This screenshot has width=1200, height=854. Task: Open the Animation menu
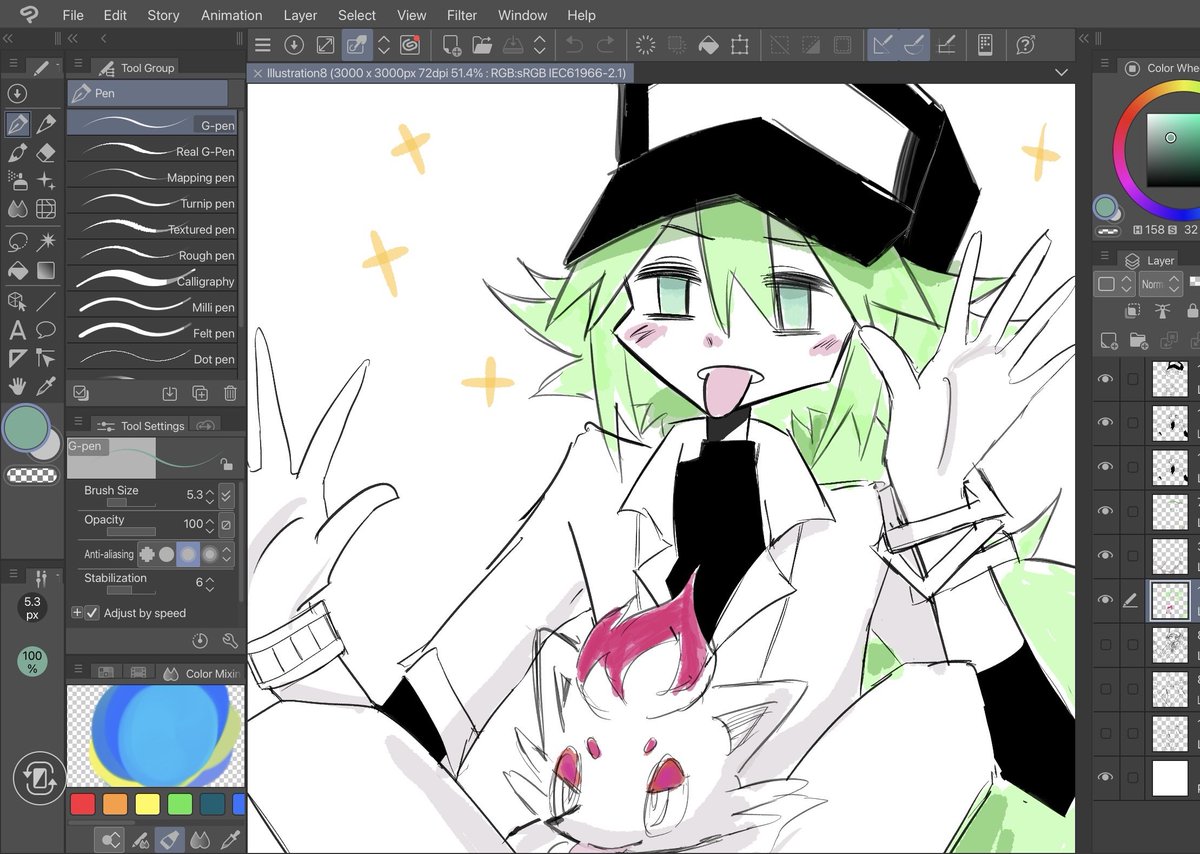click(231, 15)
